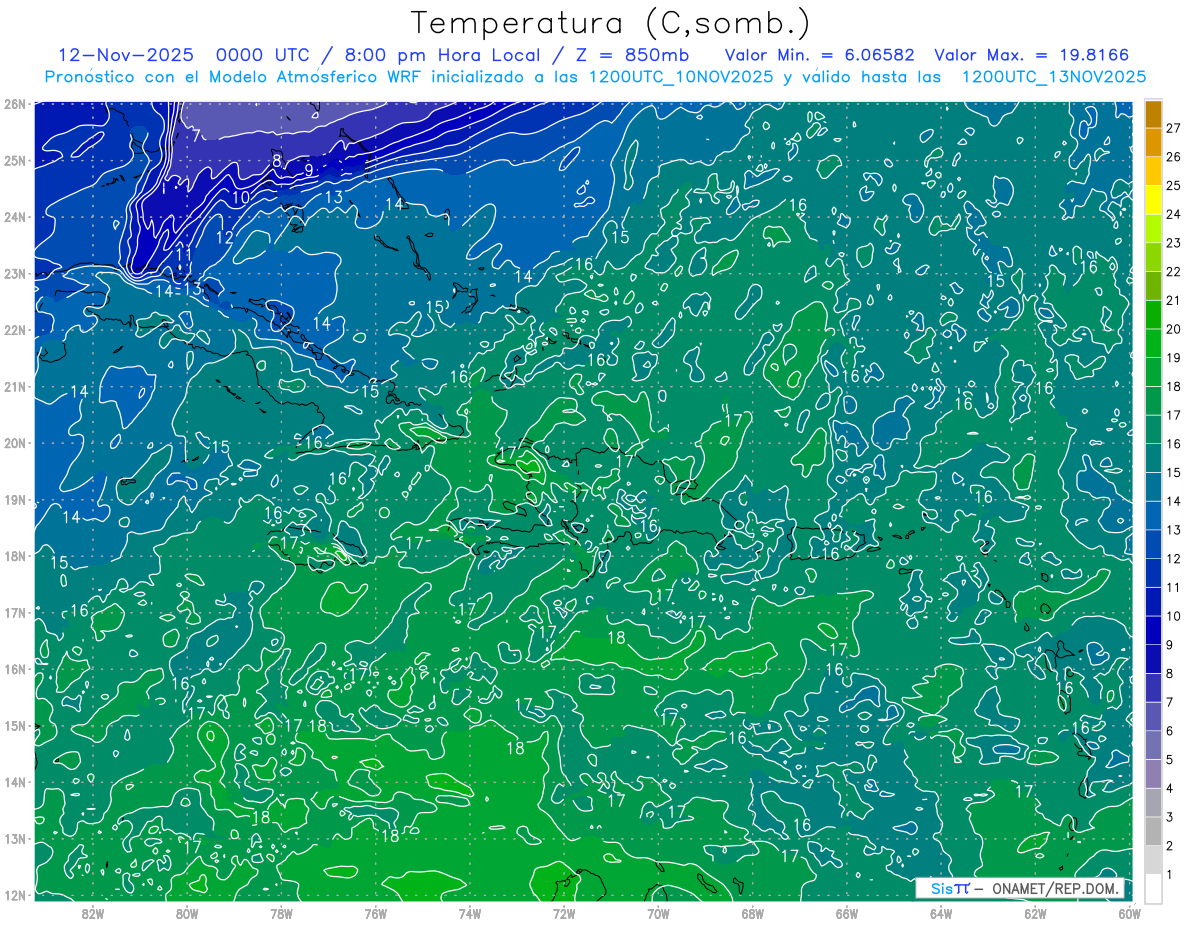This screenshot has height=927, width=1200.
Task: Click the 'Valor Max. = 19.8166' readout
Action: [x=1032, y=55]
